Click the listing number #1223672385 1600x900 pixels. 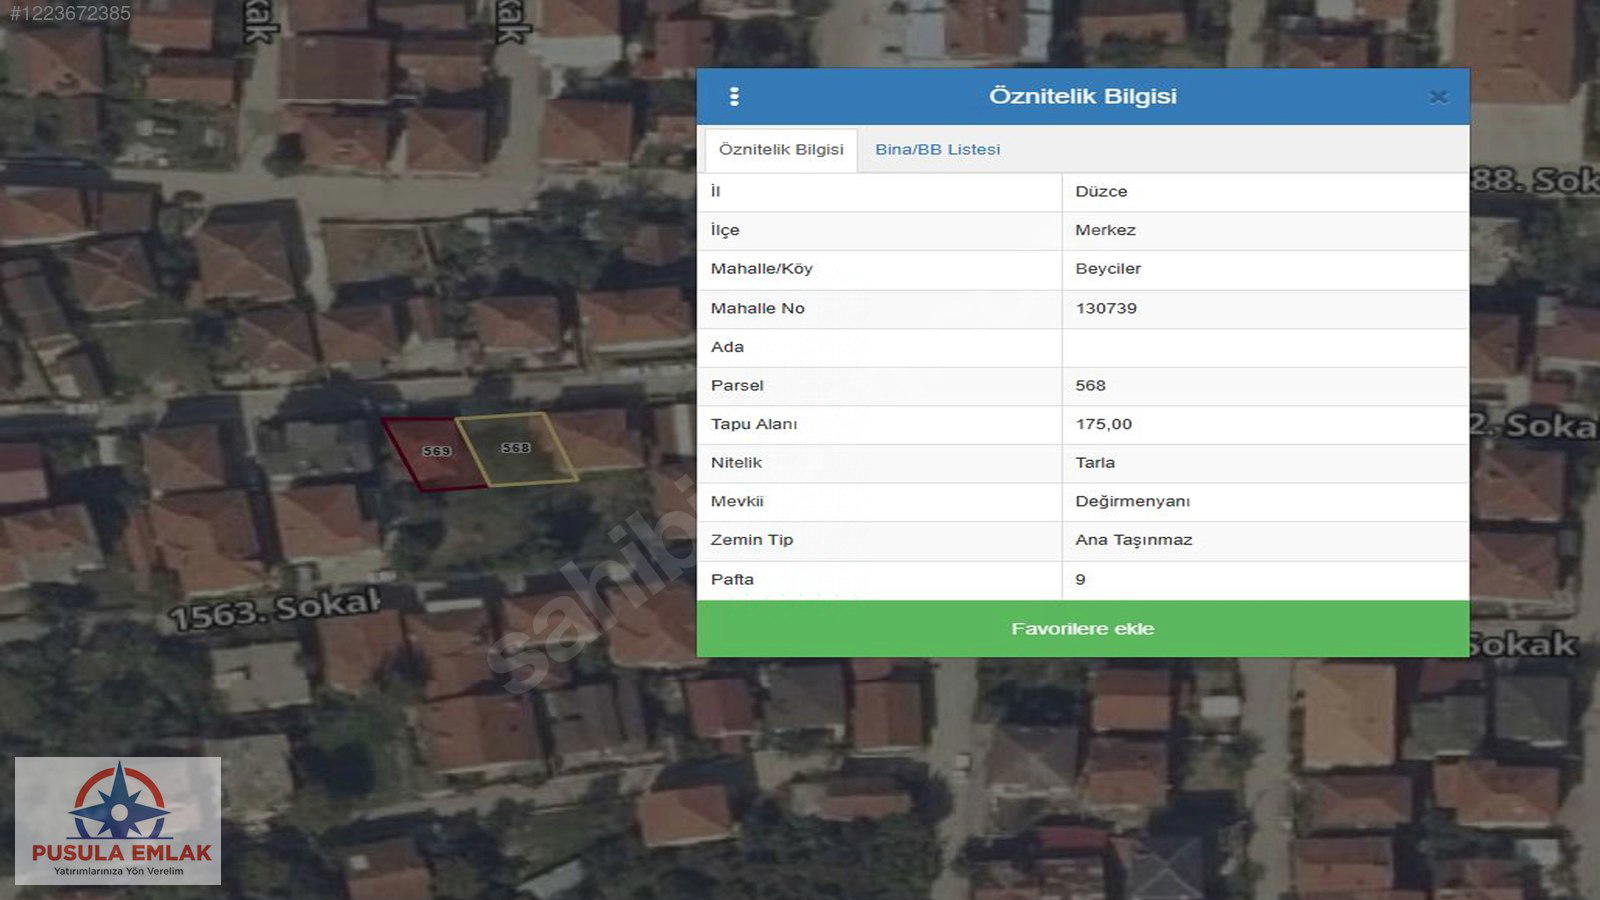tap(70, 14)
